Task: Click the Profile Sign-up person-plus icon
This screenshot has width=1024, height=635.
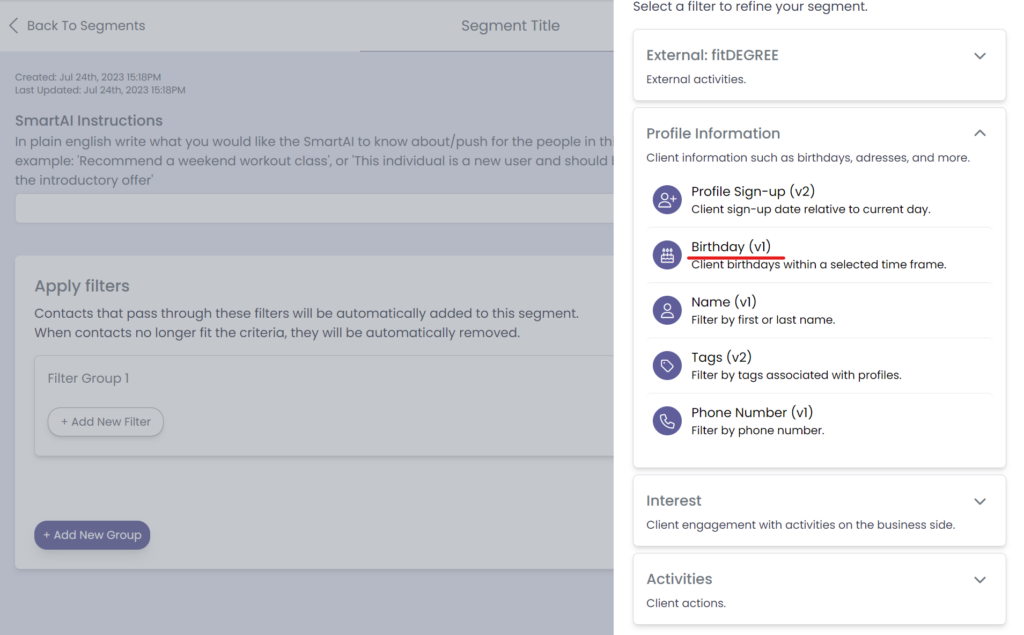Action: point(667,200)
